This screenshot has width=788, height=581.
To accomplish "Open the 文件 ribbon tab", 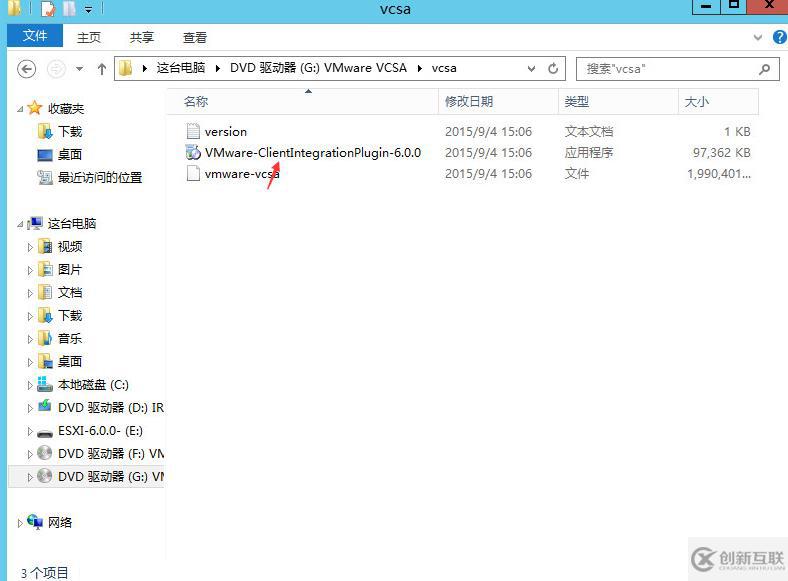I will click(x=35, y=36).
